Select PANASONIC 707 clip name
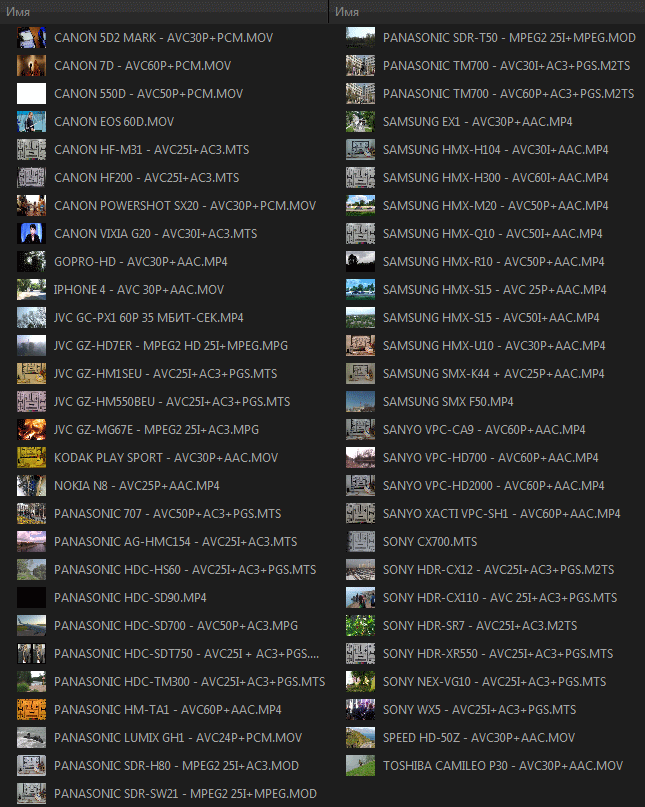 [x=168, y=514]
